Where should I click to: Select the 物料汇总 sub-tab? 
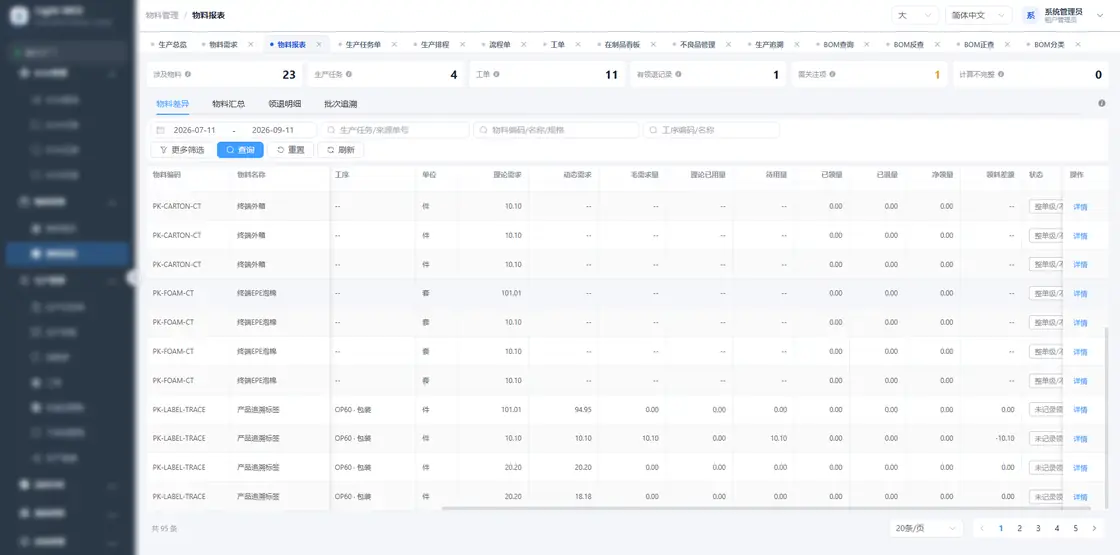(x=229, y=104)
